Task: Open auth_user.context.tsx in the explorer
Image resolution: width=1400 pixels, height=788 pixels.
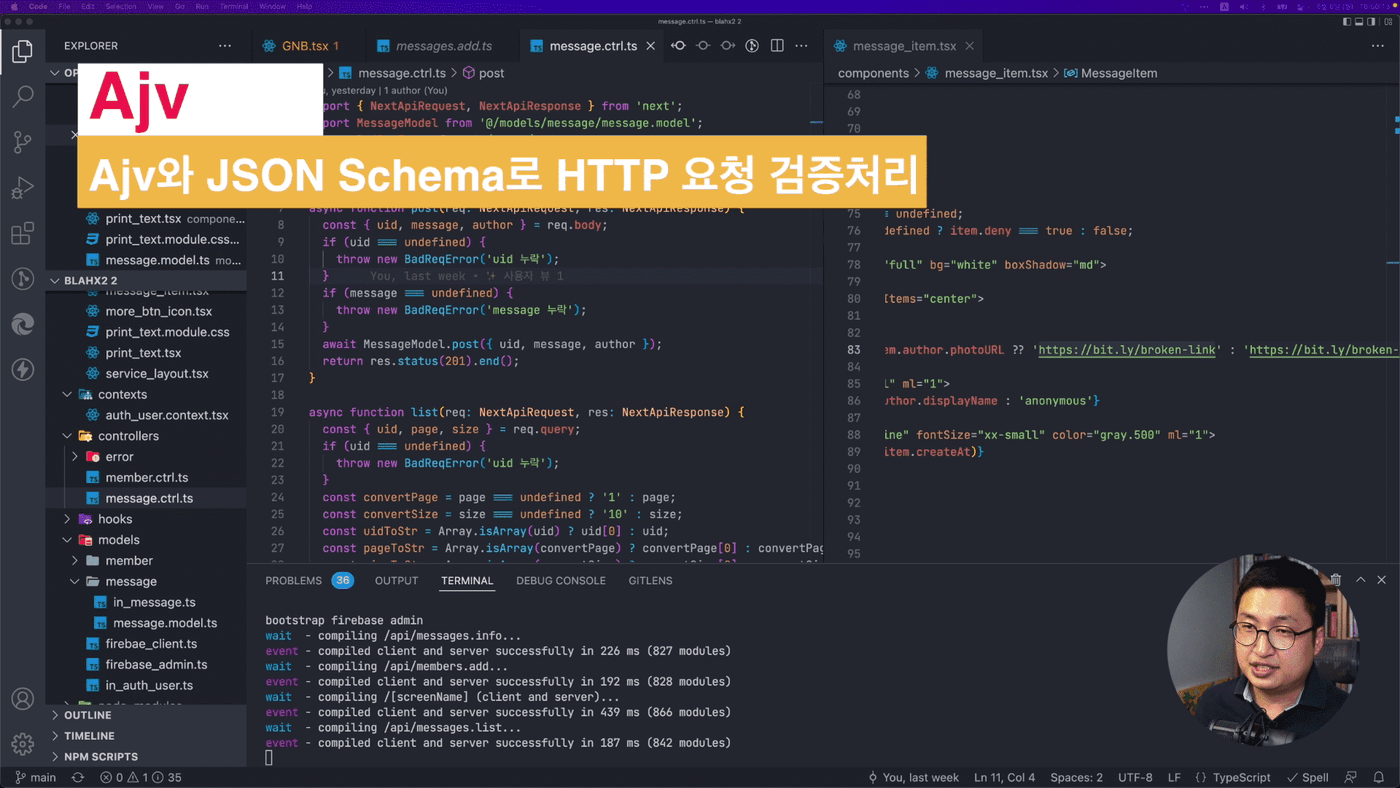Action: pos(146,415)
